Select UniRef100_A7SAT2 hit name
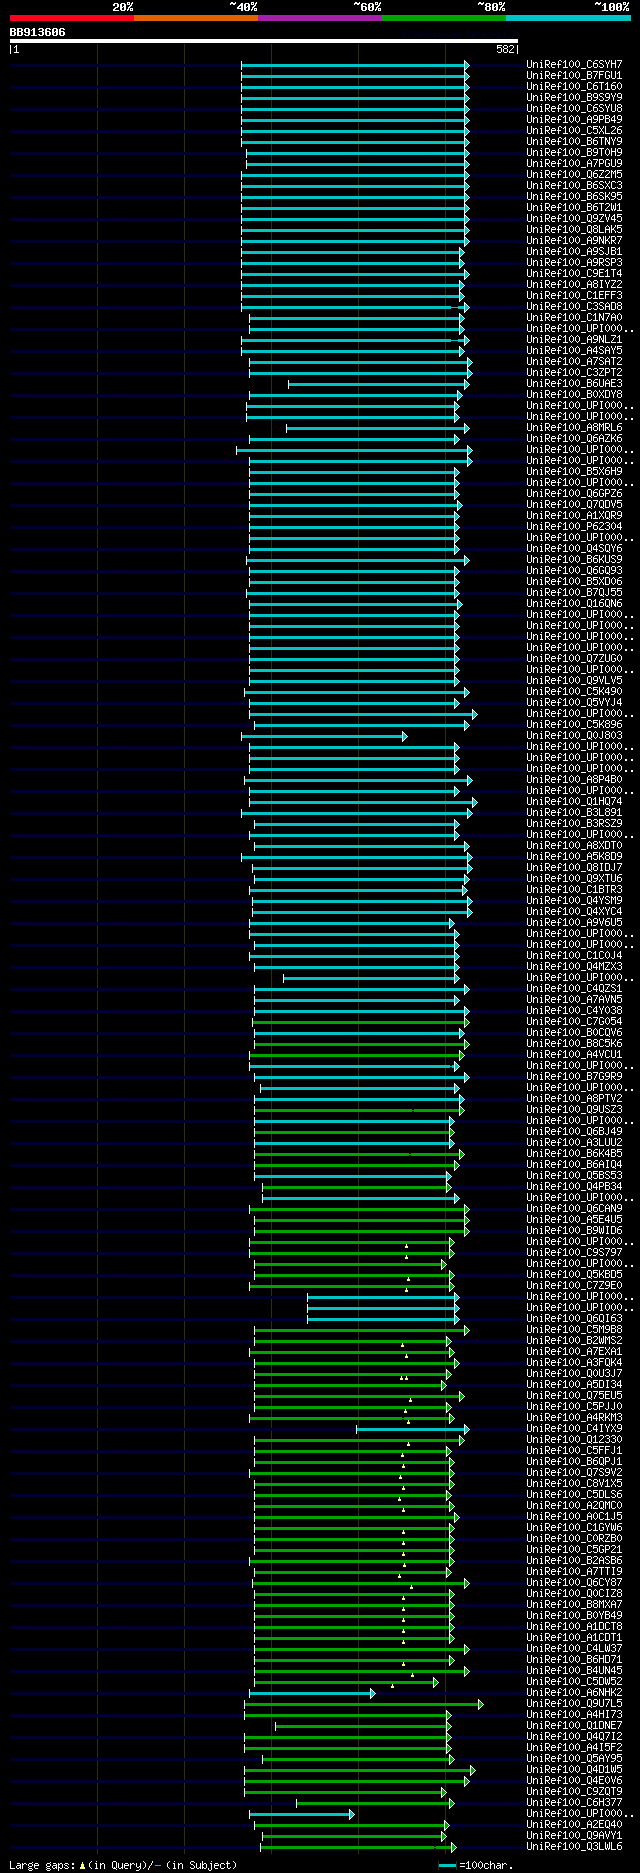640x1873 pixels. click(574, 362)
